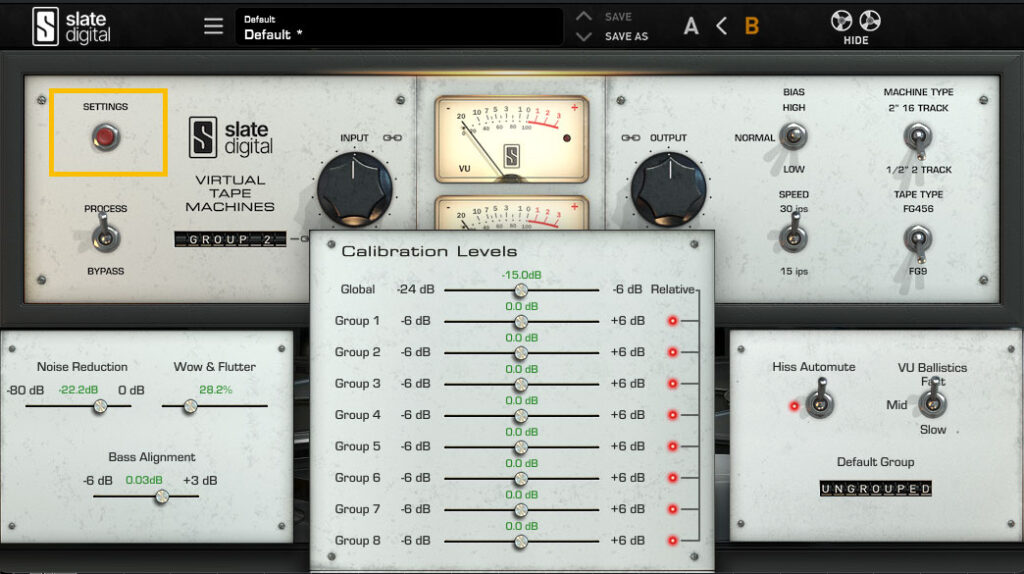
Task: Click the input link chain icon
Action: click(x=392, y=138)
